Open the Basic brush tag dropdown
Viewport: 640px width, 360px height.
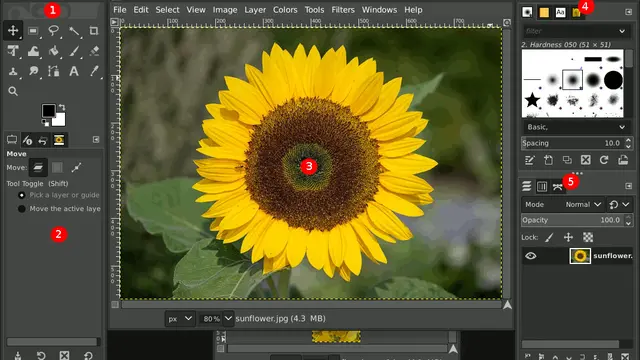point(577,127)
